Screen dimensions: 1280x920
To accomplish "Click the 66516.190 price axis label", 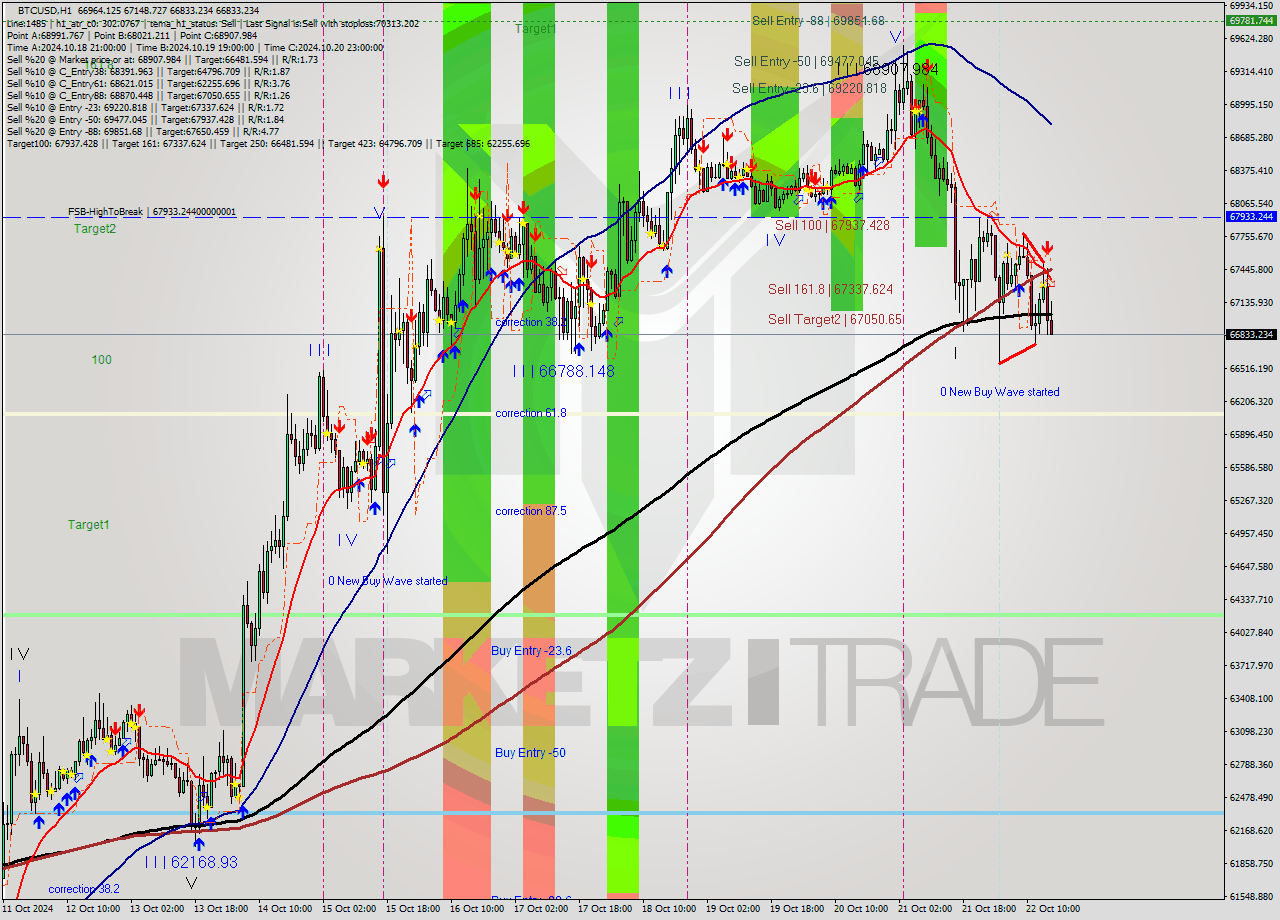I will coord(1251,368).
